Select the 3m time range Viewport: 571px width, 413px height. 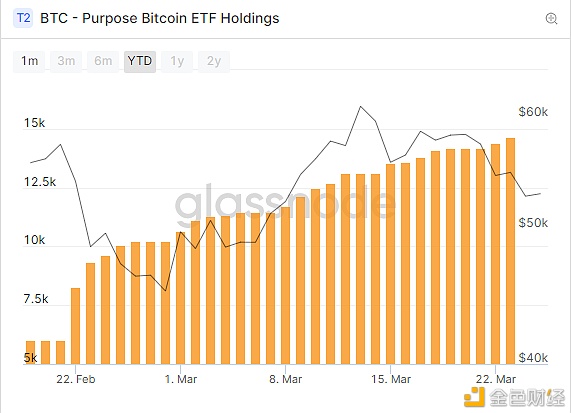click(x=66, y=61)
